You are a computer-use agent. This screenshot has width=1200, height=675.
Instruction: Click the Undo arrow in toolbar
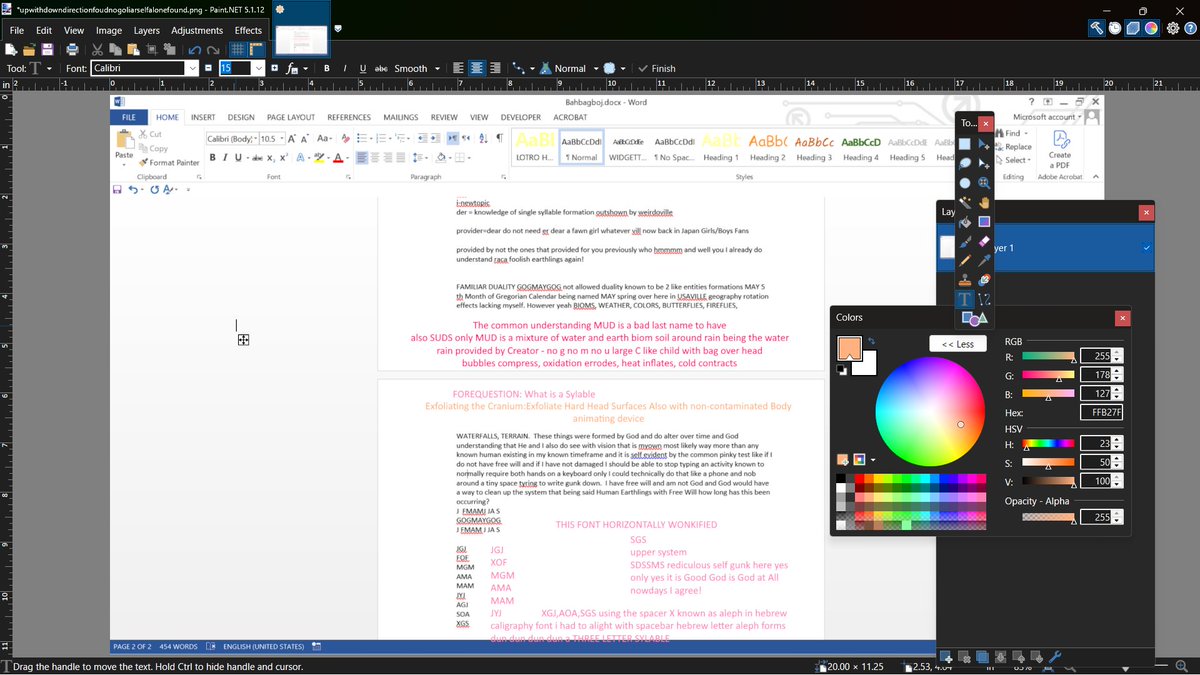[194, 50]
